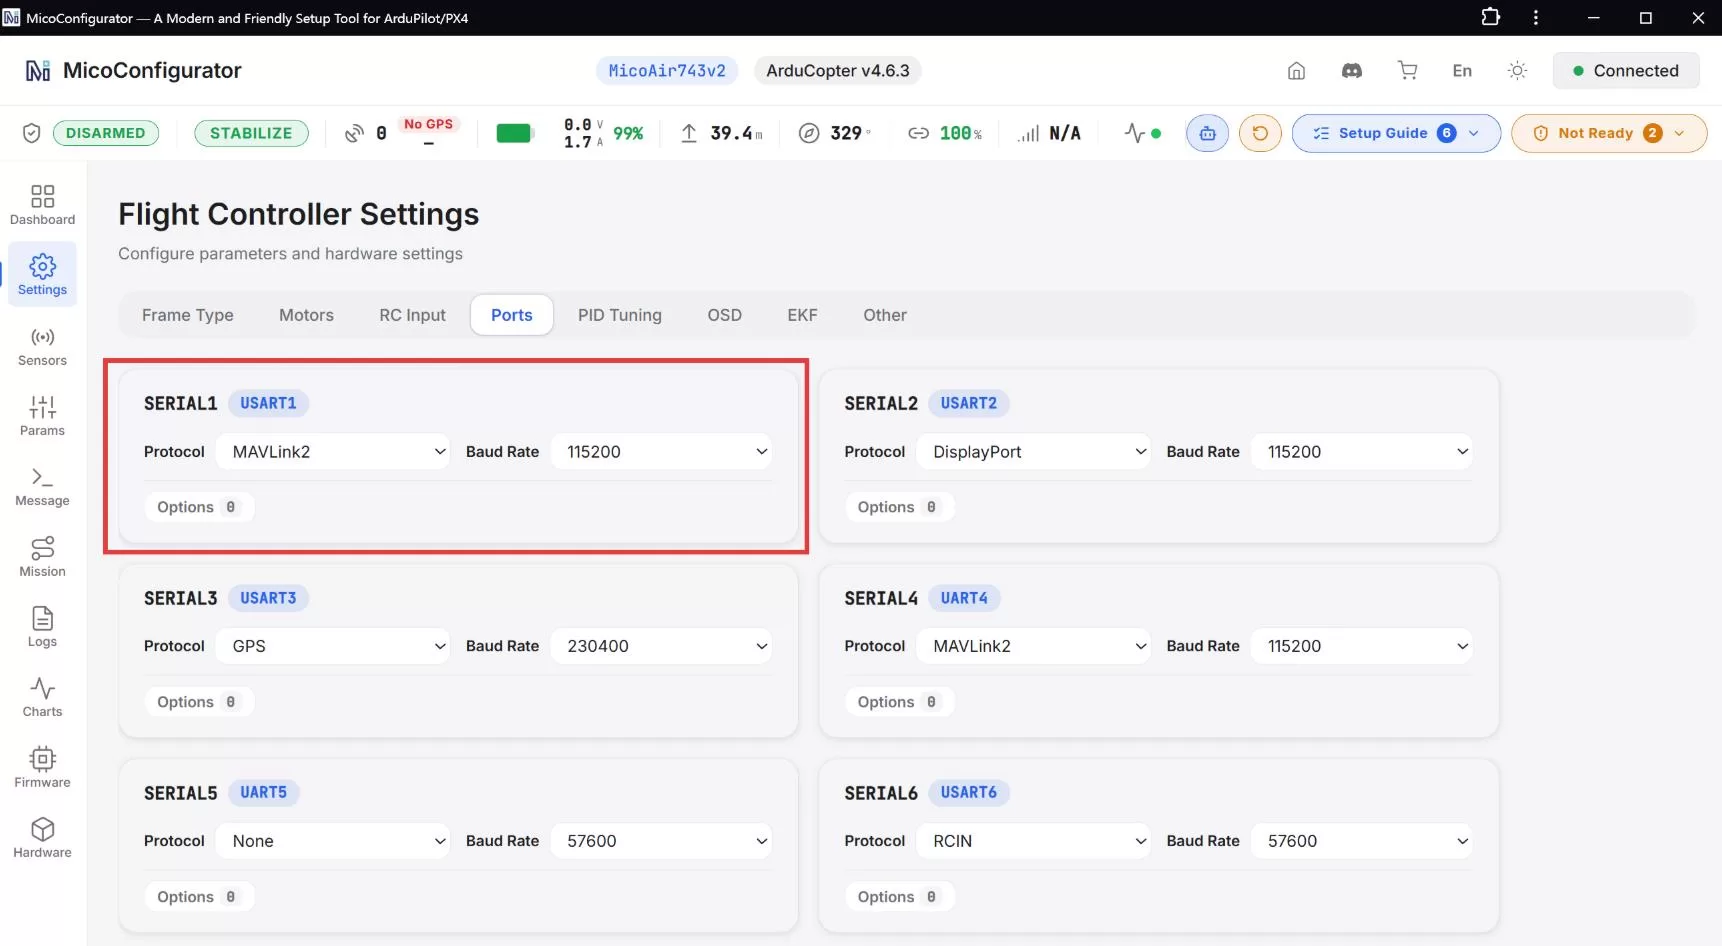The width and height of the screenshot is (1722, 946).
Task: Expand the Not Ready warnings dropdown
Action: [1609, 133]
